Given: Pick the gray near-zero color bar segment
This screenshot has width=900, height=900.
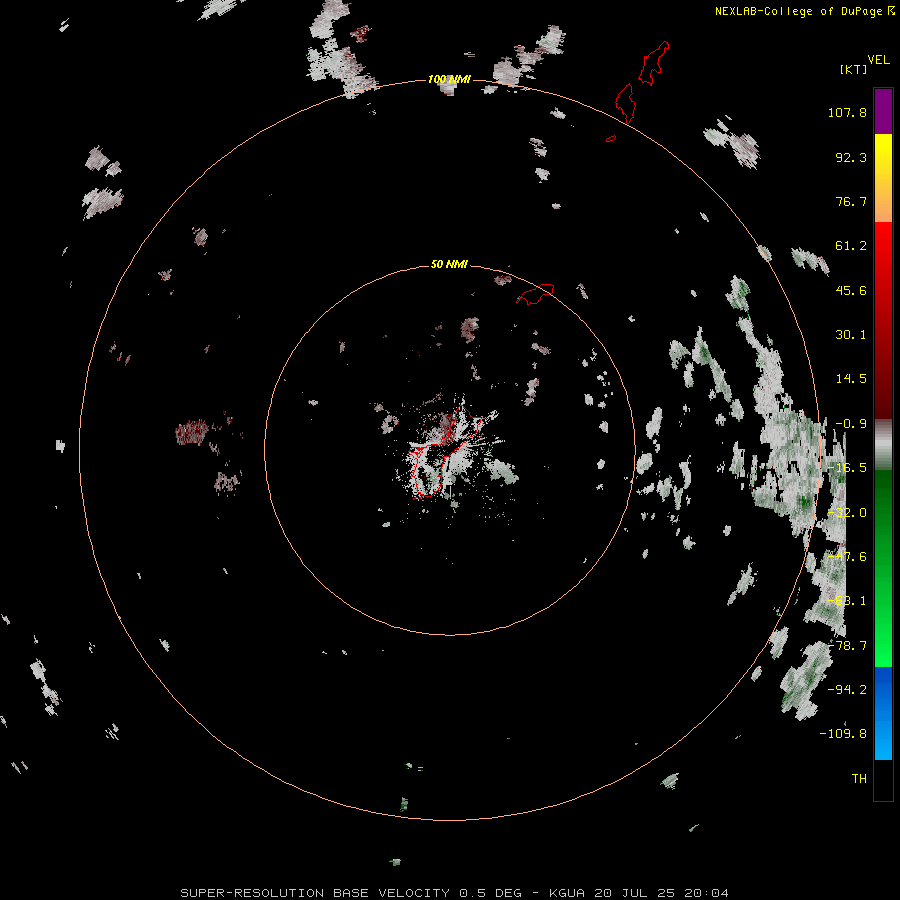Looking at the screenshot, I should [883, 445].
